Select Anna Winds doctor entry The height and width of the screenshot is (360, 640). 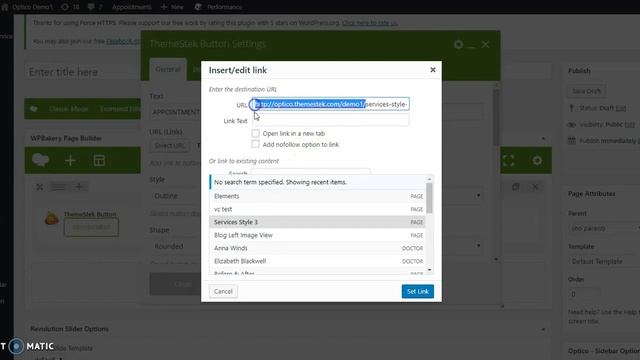point(318,248)
